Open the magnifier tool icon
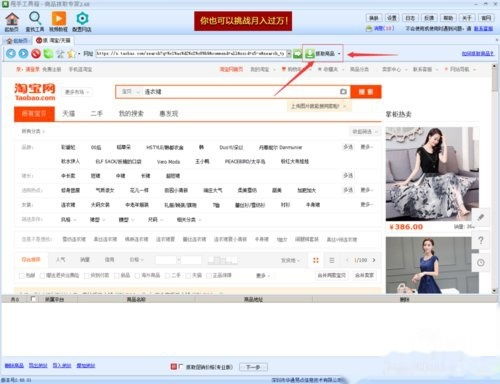Screen dimensions: 500x384 pyautogui.click(x=35, y=19)
